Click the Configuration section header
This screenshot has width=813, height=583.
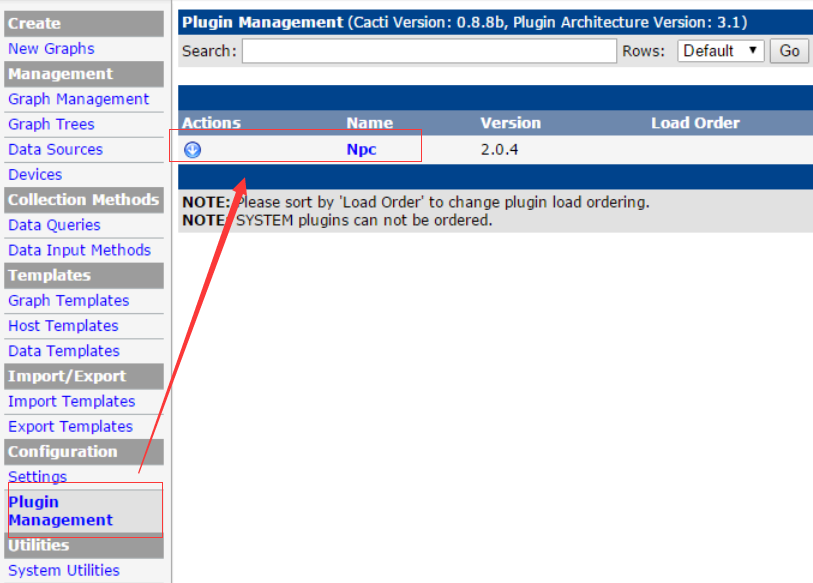(84, 452)
